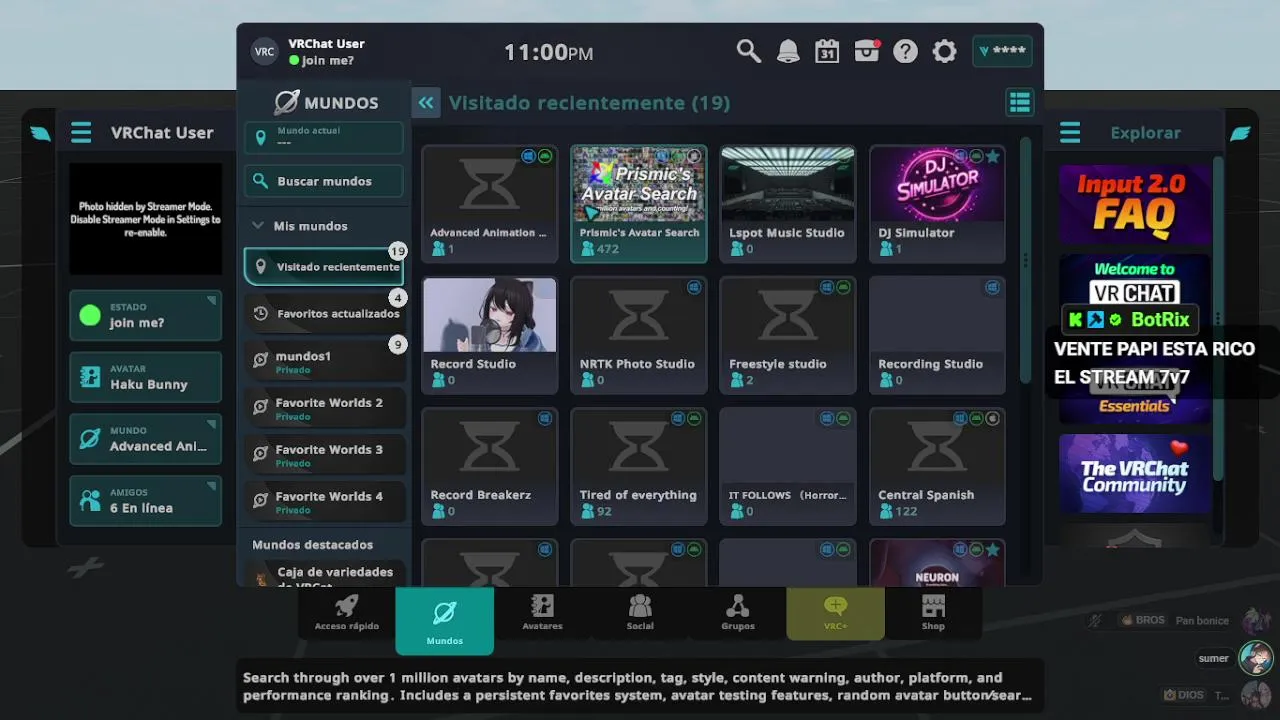Open Freestyle studio world card
Image resolution: width=1280 pixels, height=720 pixels.
(x=788, y=334)
